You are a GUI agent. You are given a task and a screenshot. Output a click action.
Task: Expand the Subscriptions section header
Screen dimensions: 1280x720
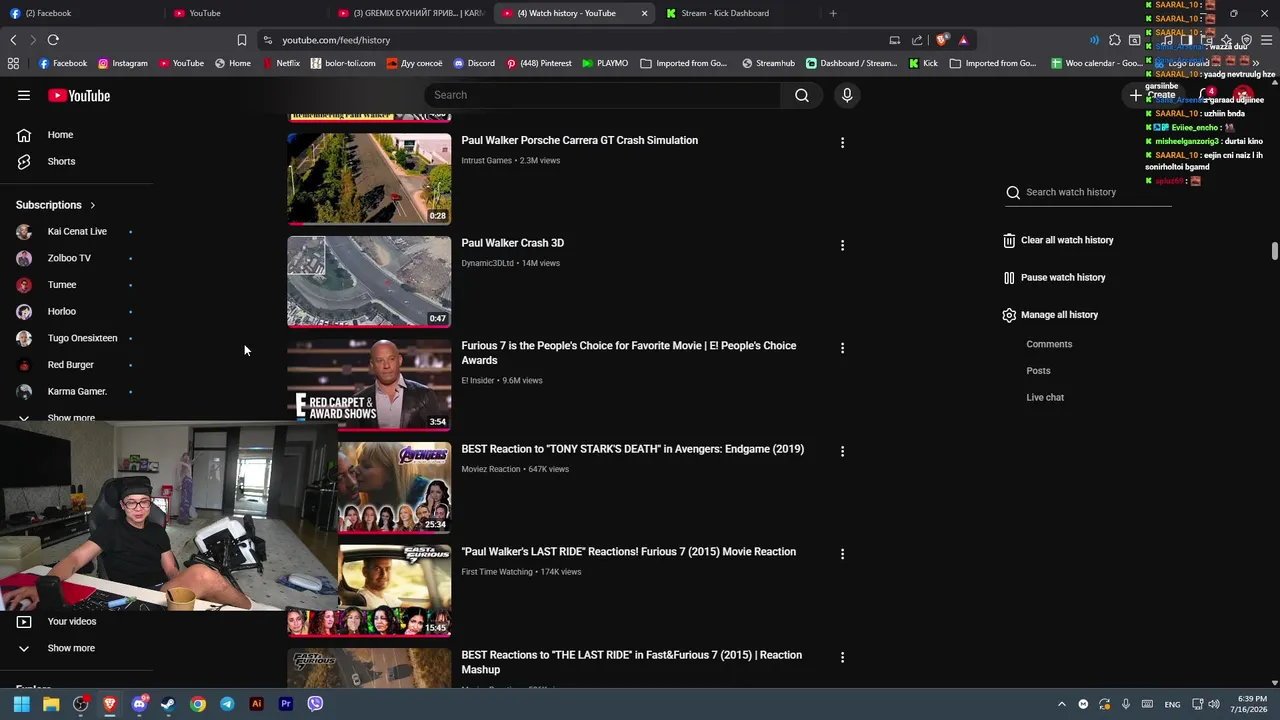56,205
